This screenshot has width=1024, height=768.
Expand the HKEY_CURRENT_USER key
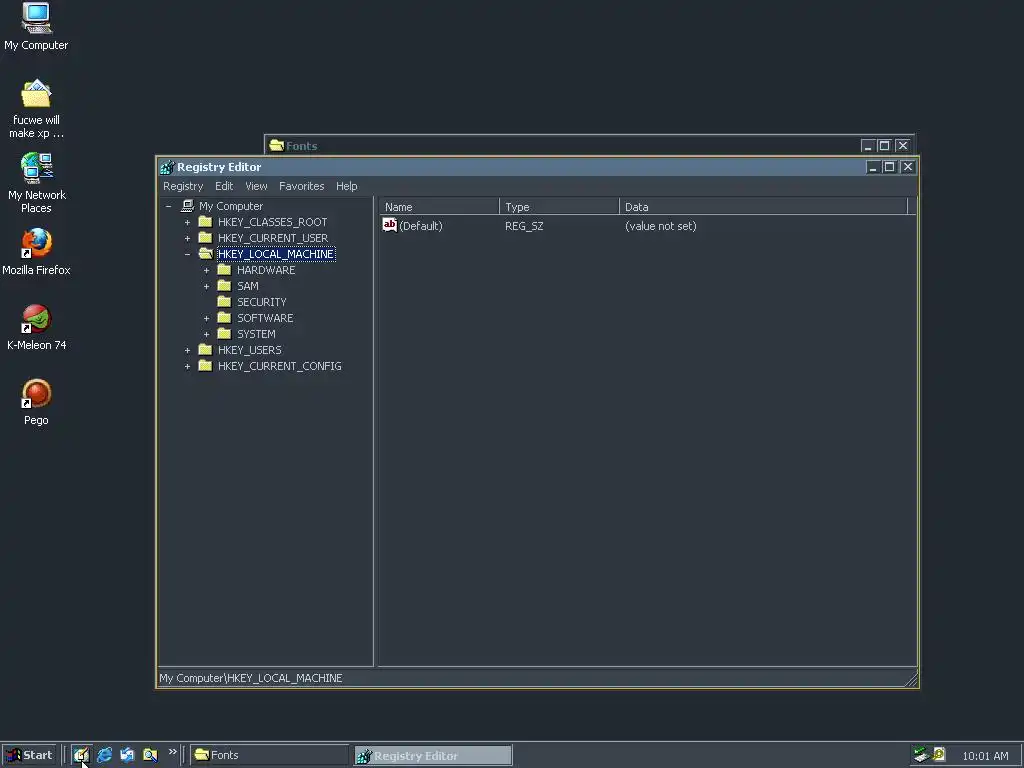point(187,238)
